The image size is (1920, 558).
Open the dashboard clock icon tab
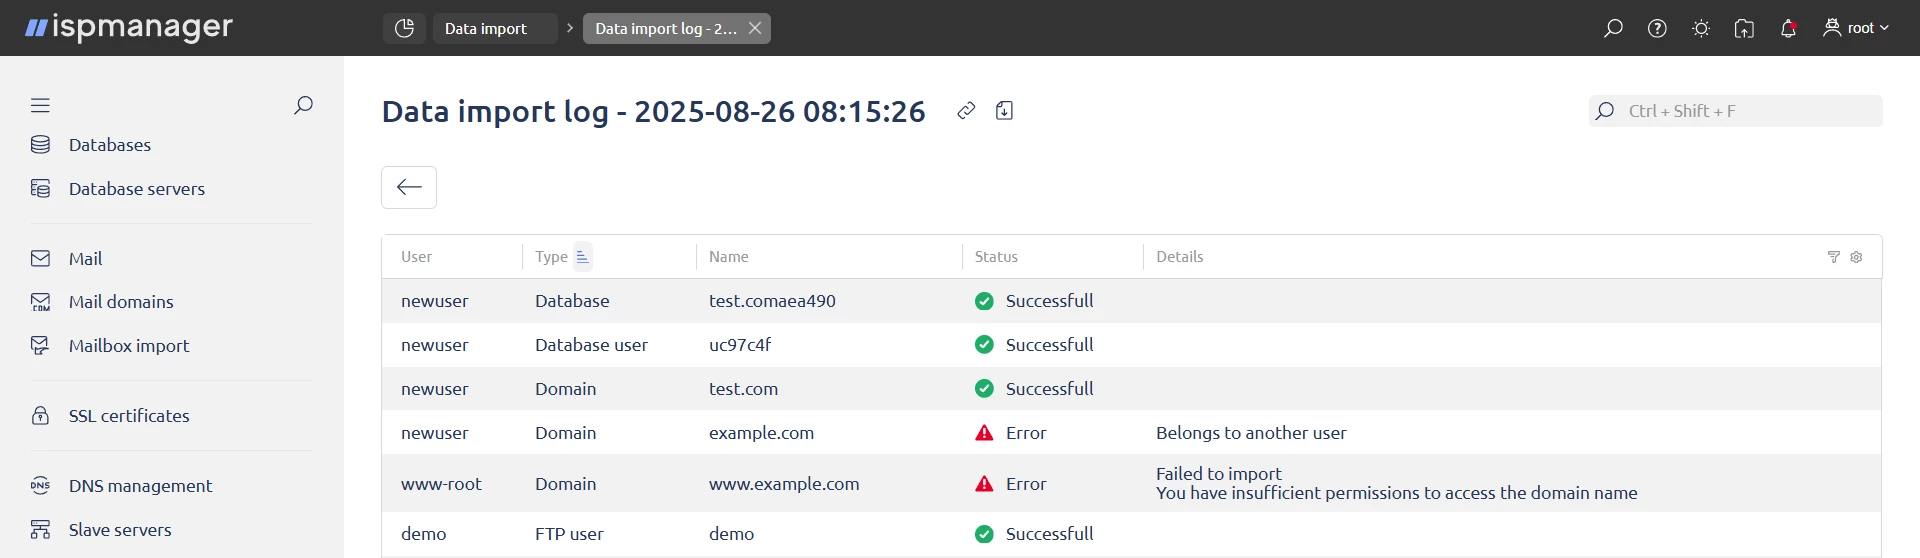click(404, 28)
